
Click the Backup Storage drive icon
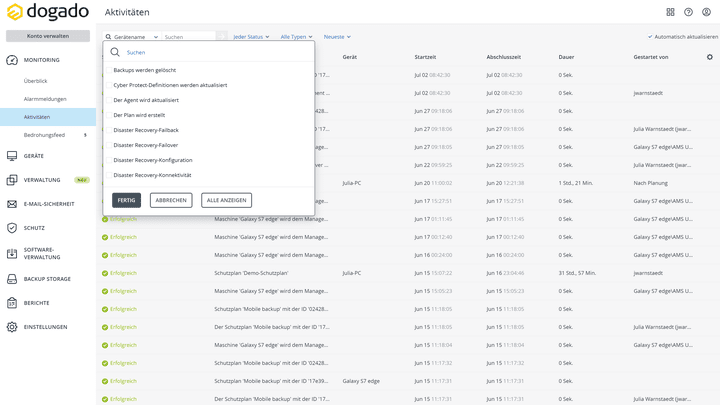pos(12,279)
